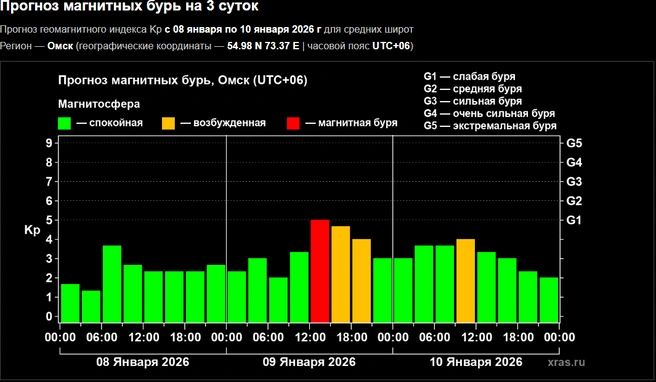Select the shortest green bar on 08 January
The image size is (656, 382).
pyautogui.click(x=91, y=307)
